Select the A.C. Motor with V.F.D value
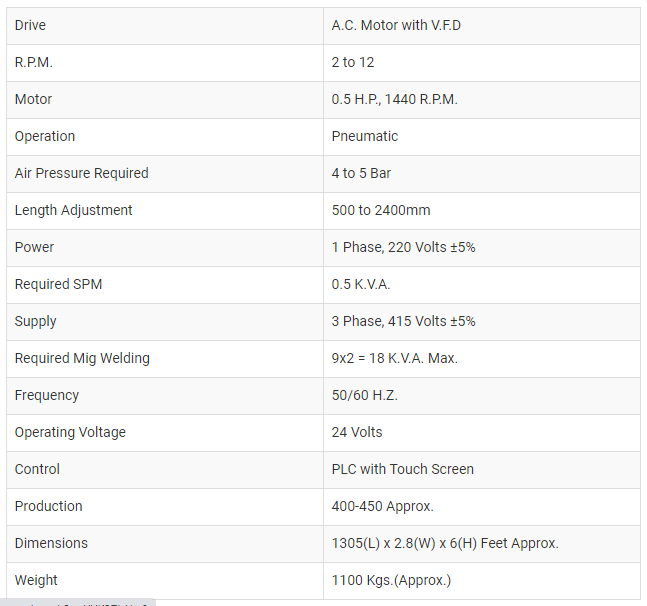Viewport: 647px width, 606px height. point(396,26)
